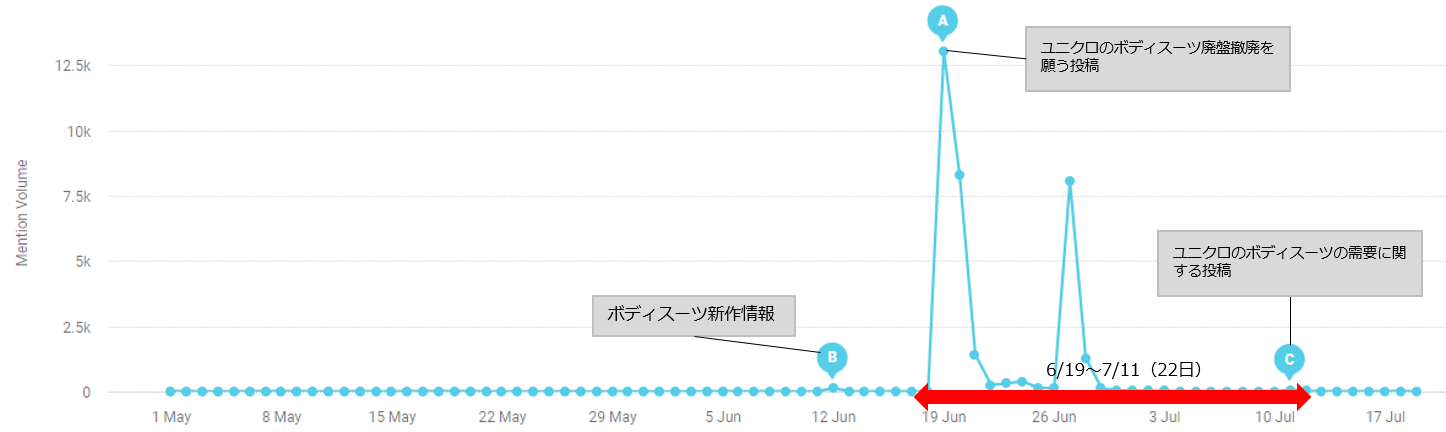
Task: Click the 17 Jul date label
Action: coord(1385,417)
